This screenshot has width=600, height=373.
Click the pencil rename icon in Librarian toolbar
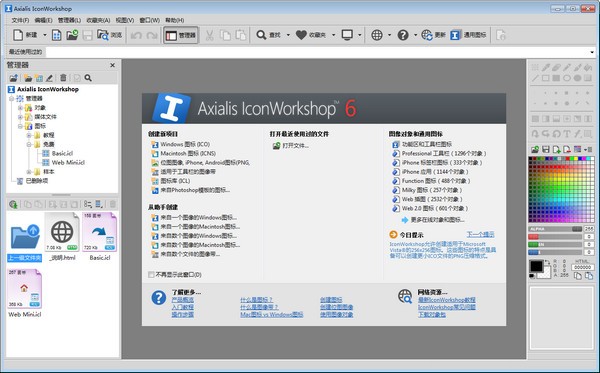point(49,78)
